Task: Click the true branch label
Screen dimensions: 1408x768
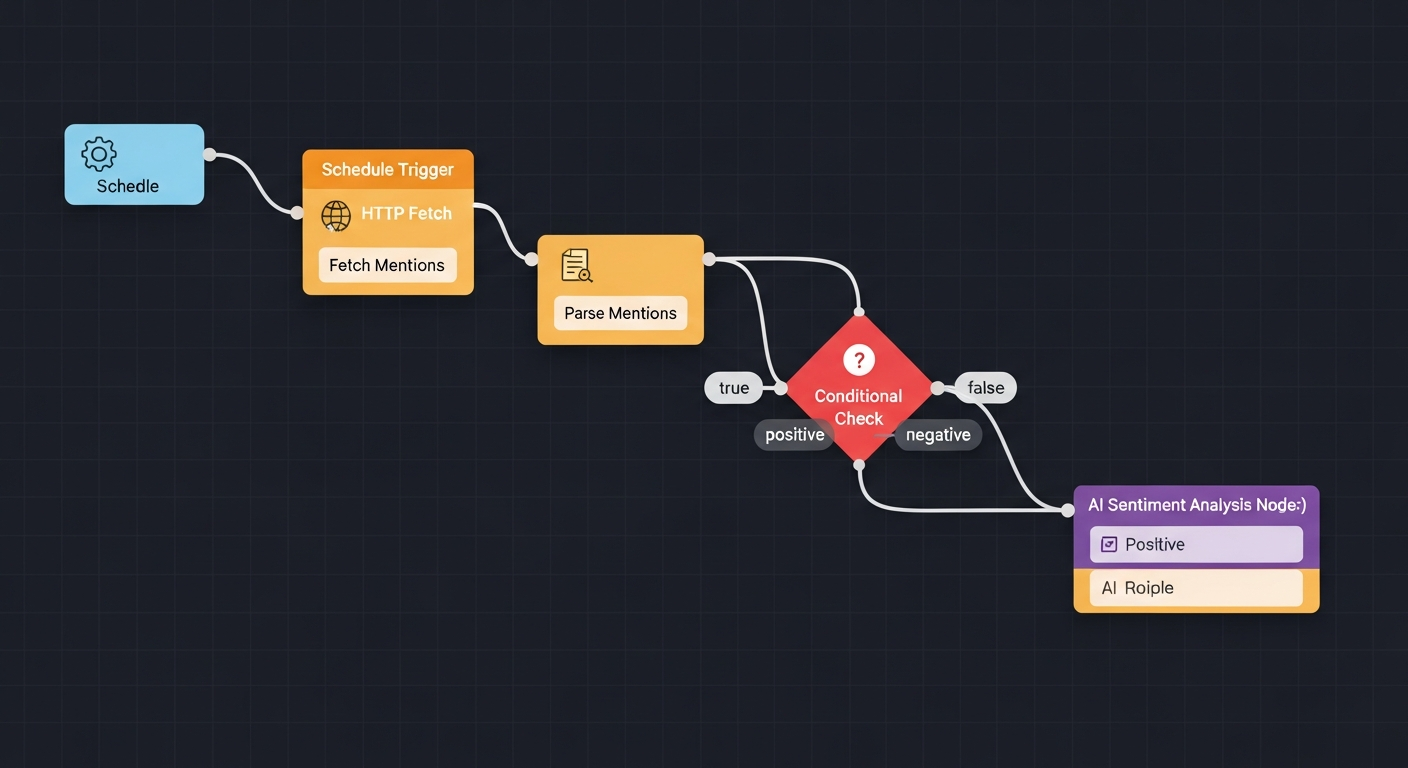Action: click(734, 388)
